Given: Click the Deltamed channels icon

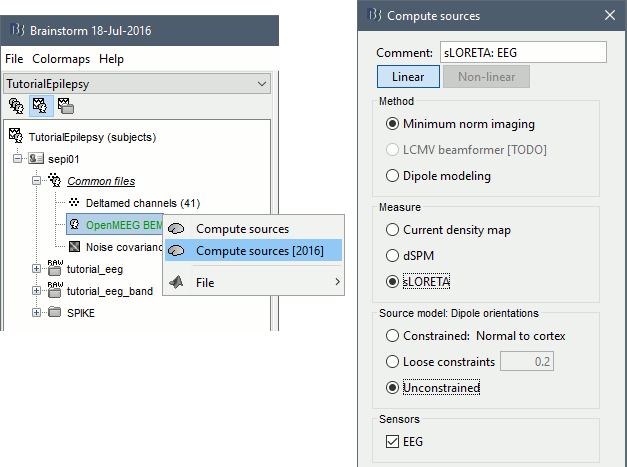Looking at the screenshot, I should pos(74,203).
